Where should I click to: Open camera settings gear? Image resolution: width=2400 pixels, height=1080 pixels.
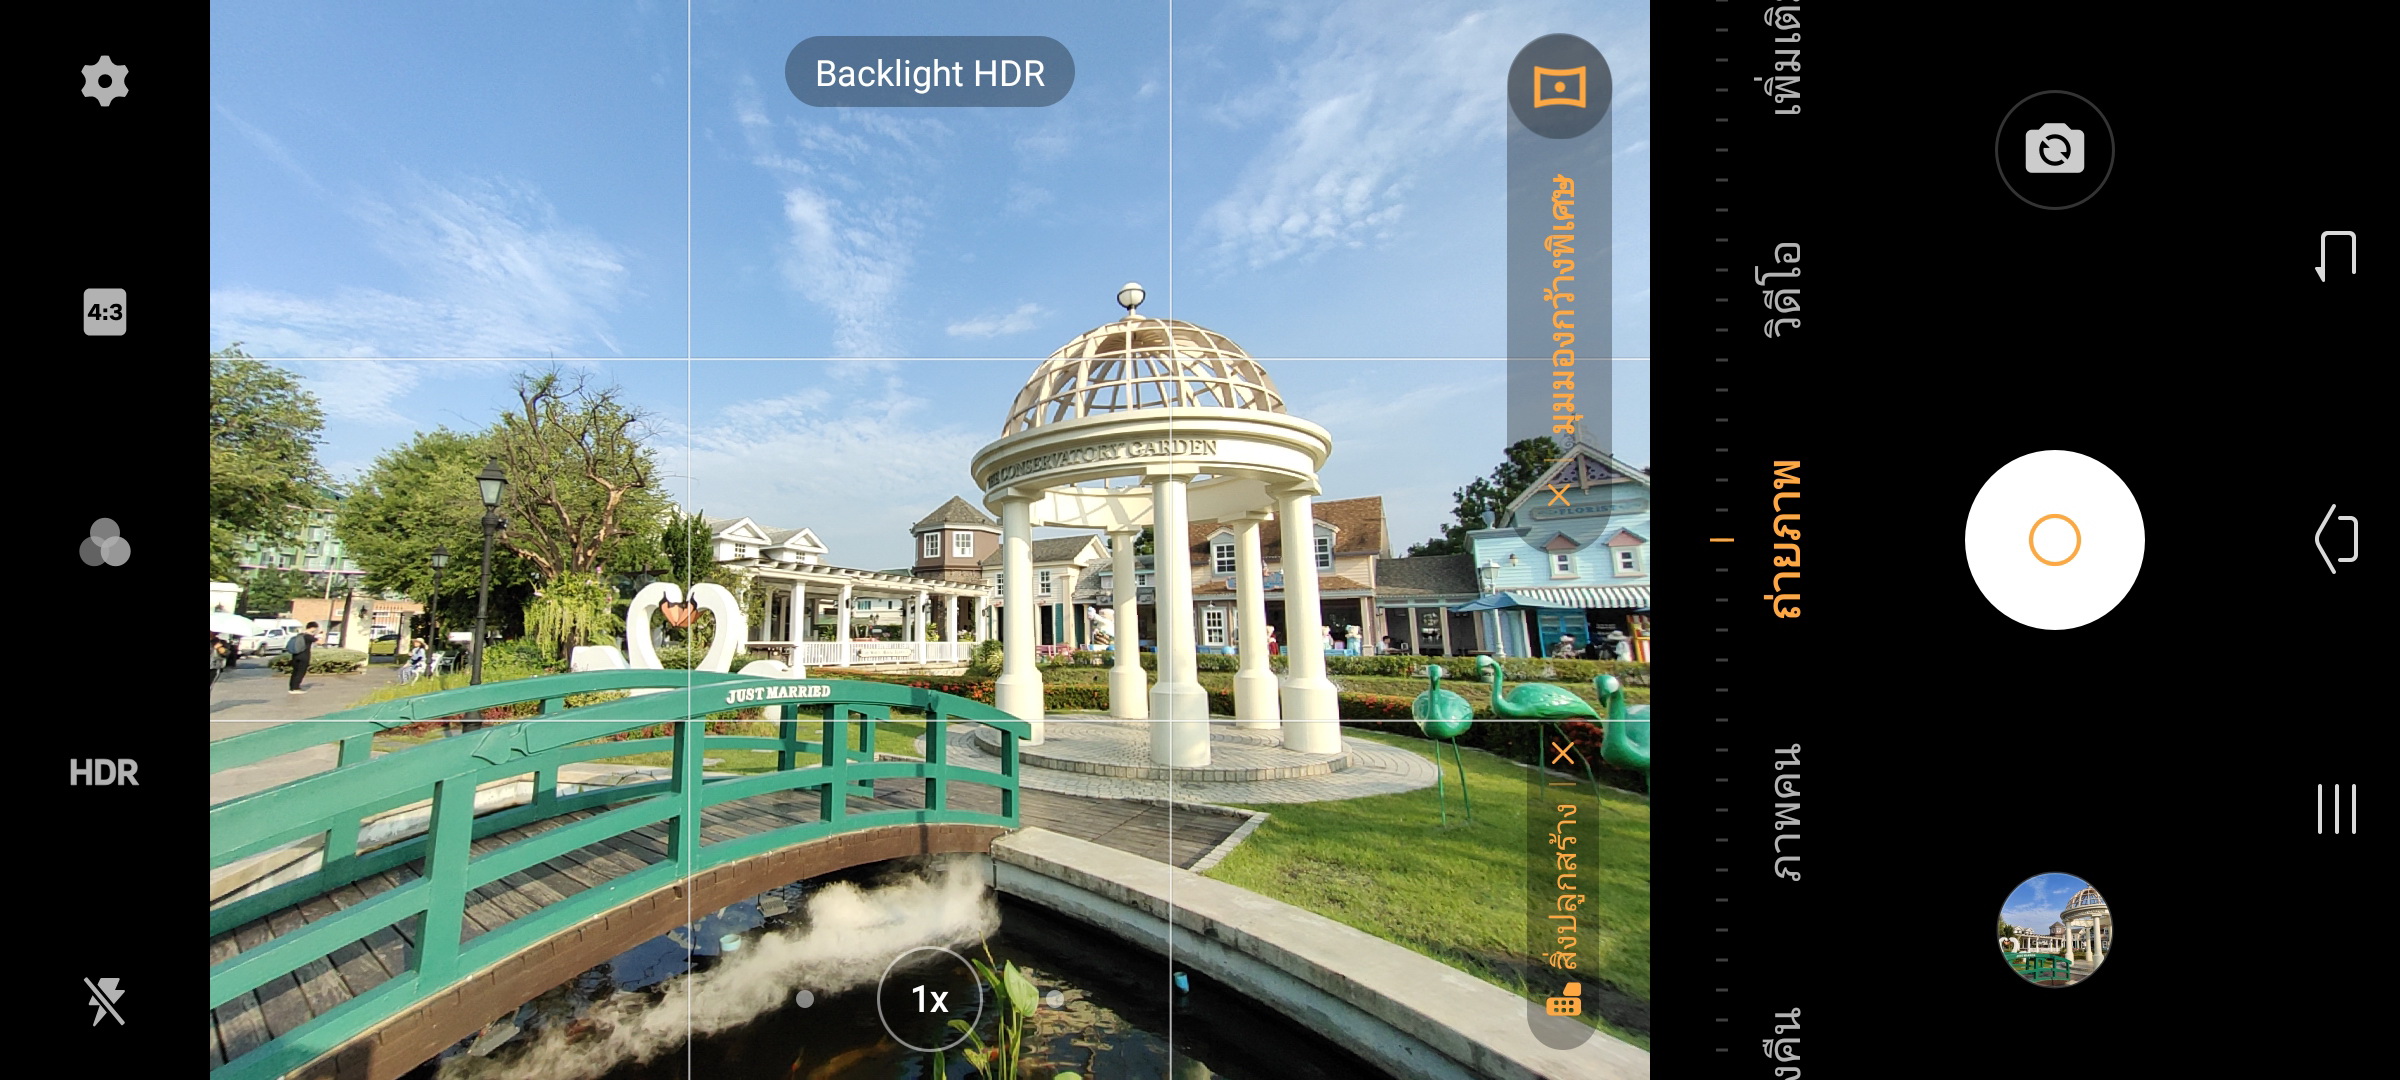point(105,81)
